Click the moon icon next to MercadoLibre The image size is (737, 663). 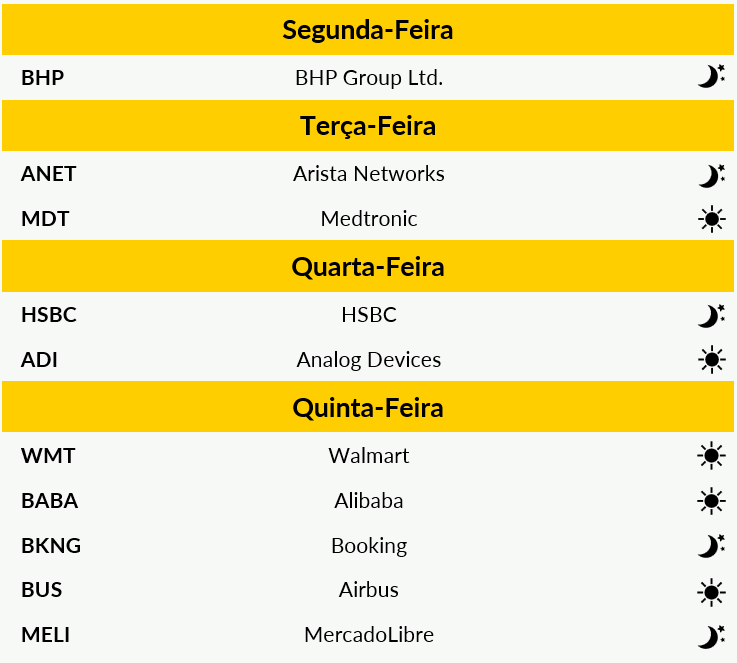(x=711, y=637)
